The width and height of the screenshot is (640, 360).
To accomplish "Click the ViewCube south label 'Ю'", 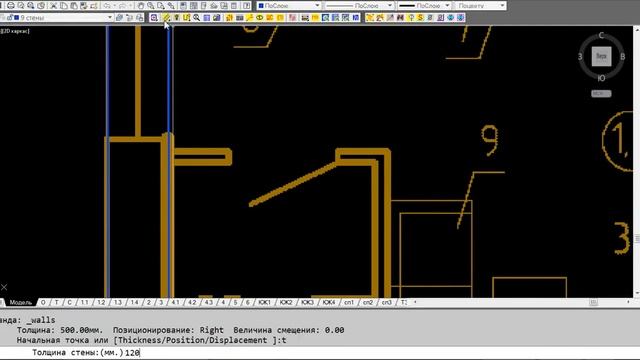I will [x=601, y=78].
